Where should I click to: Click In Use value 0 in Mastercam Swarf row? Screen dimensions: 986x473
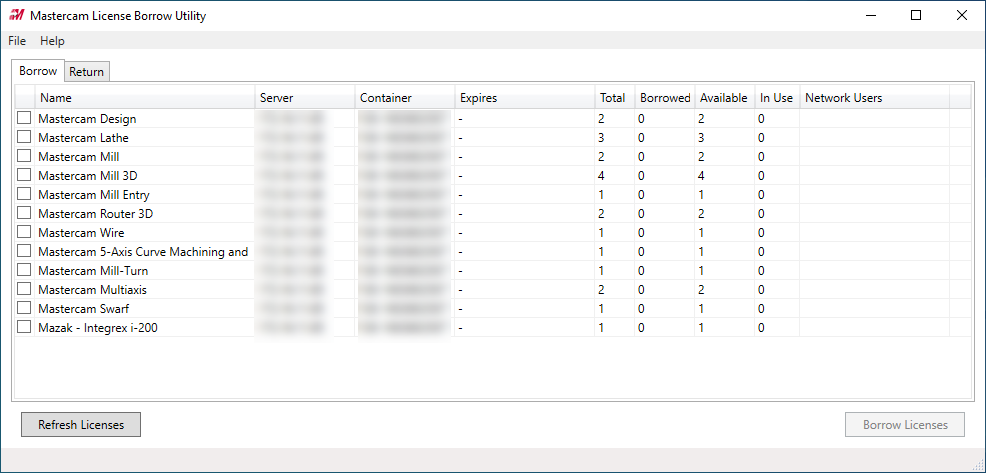761,308
